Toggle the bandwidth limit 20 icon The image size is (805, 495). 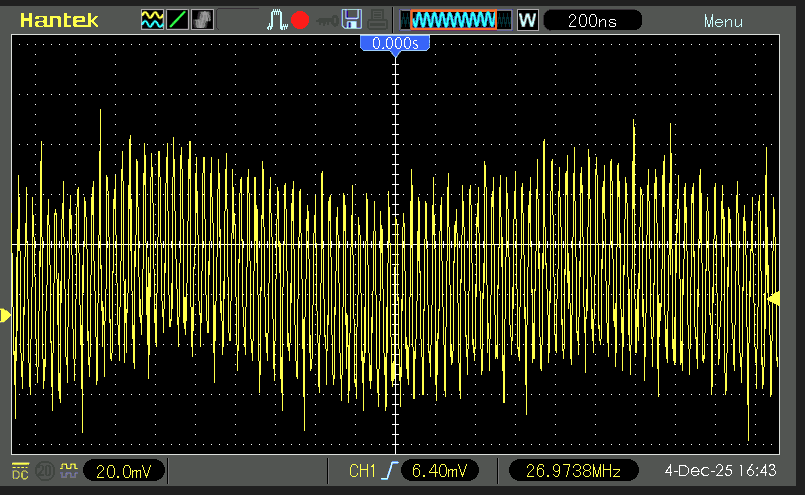[45, 470]
